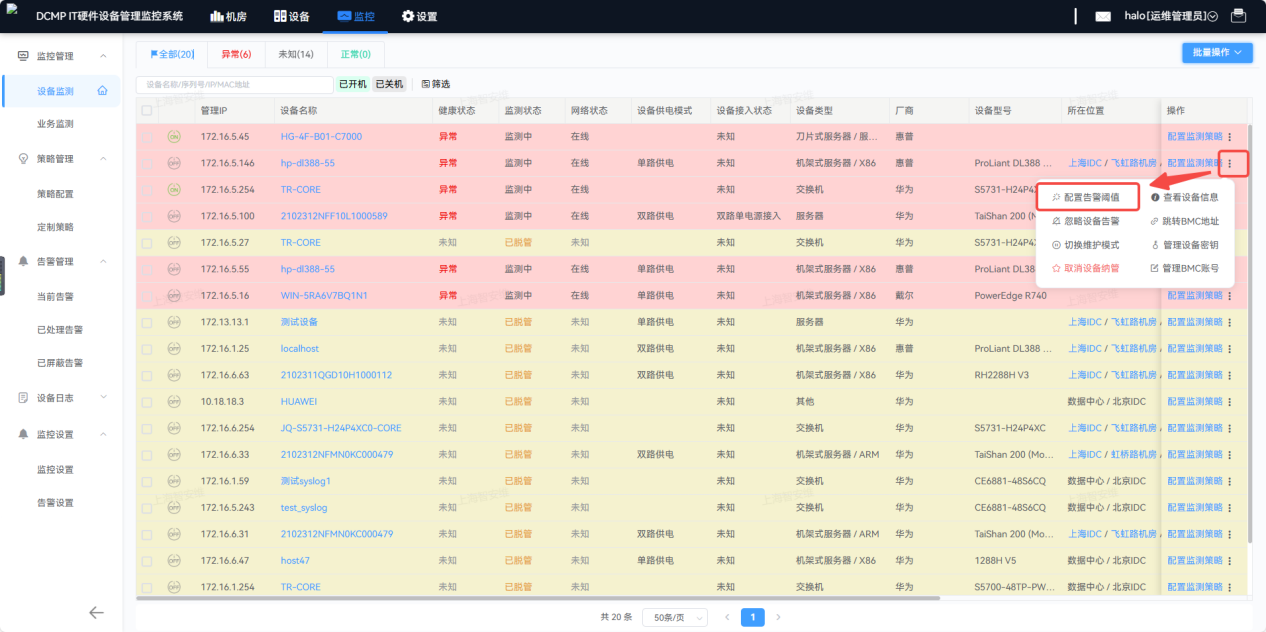
Task: Open device link WIN-5RA6V7BQ1N1
Action: [324, 296]
